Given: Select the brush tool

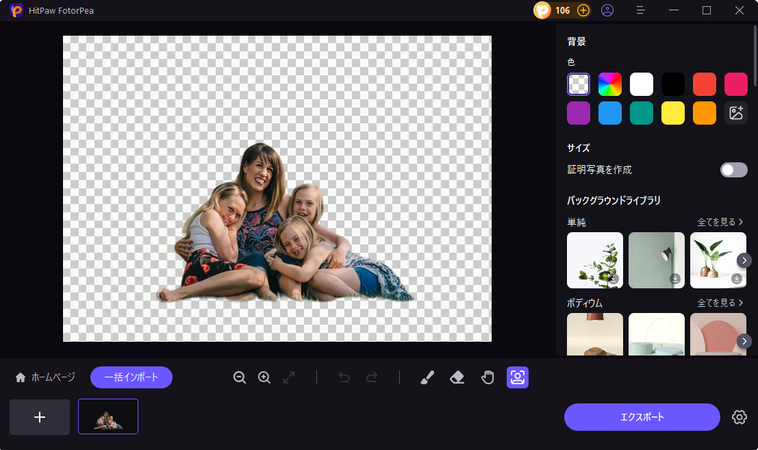Looking at the screenshot, I should [x=426, y=377].
